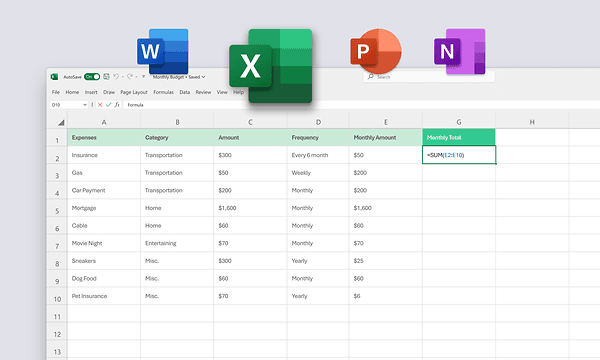Click the Movie Night cell
The width and height of the screenshot is (600, 360).
coord(104,243)
